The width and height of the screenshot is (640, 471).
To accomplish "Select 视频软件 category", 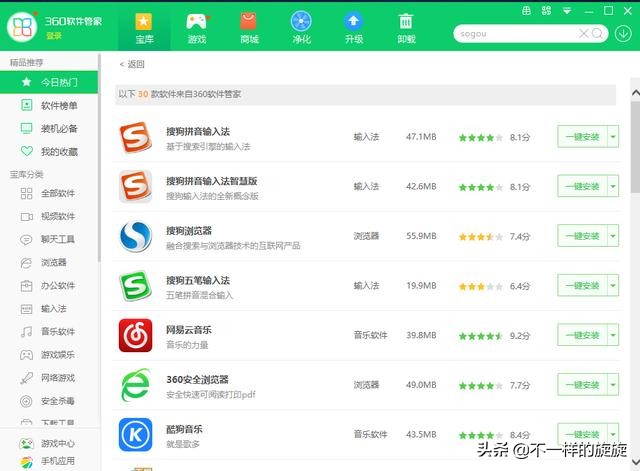I will point(49,216).
